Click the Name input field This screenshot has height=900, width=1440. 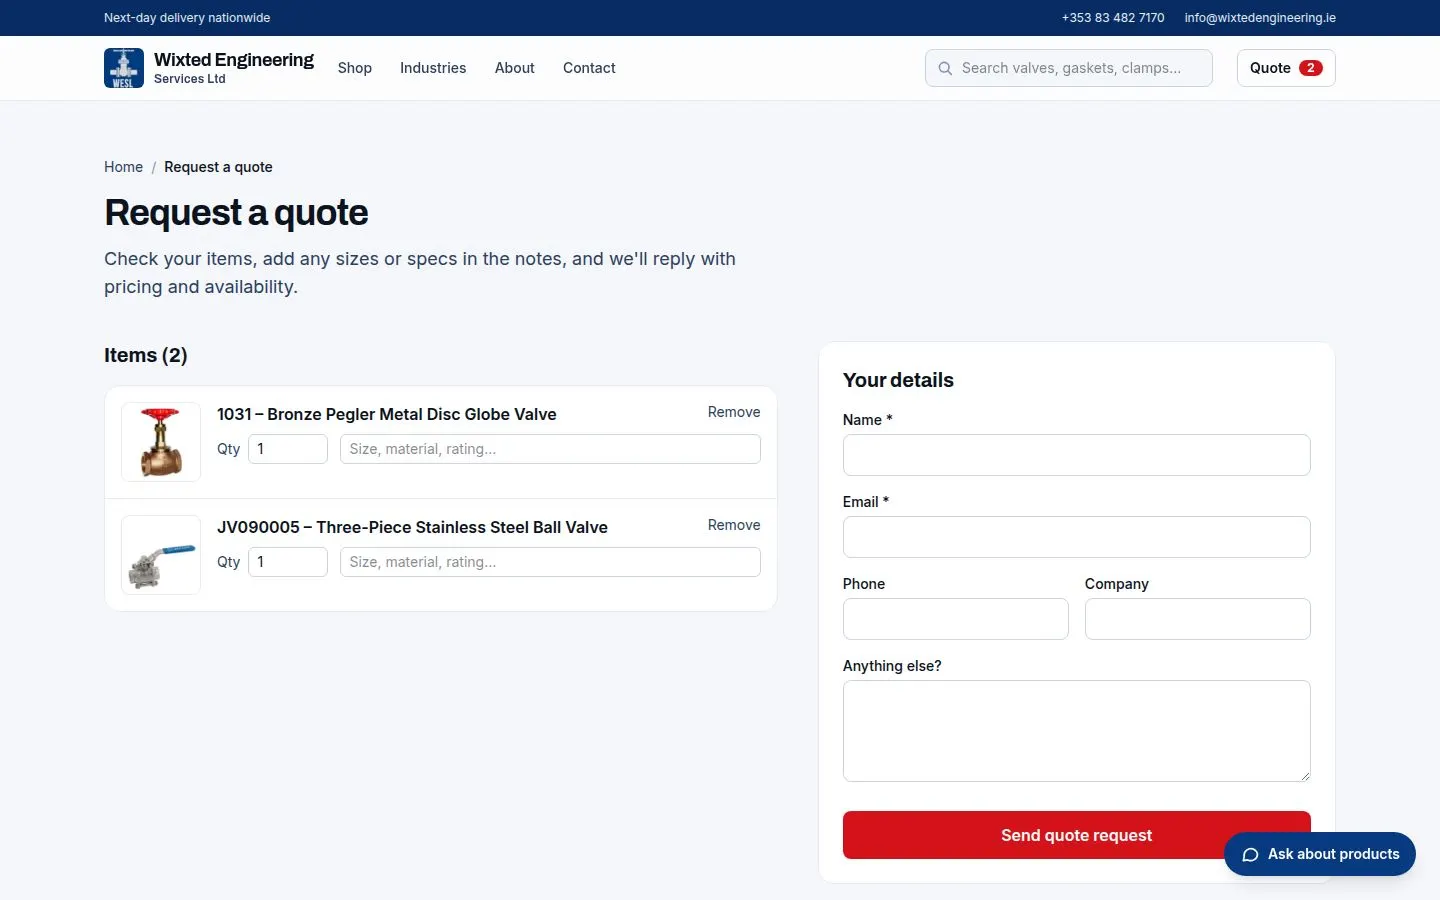1077,455
